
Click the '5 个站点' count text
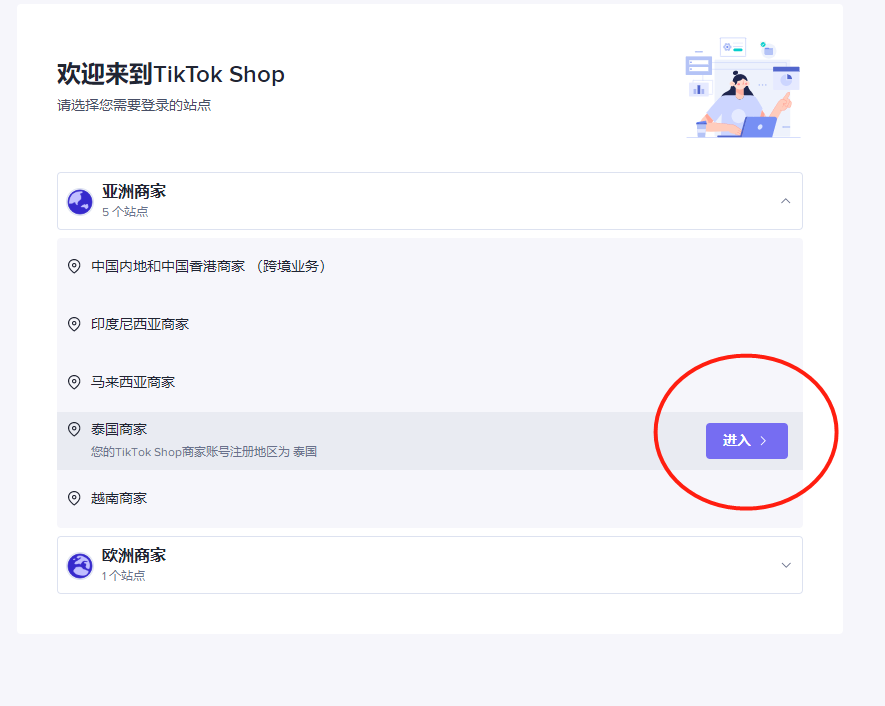coord(125,212)
